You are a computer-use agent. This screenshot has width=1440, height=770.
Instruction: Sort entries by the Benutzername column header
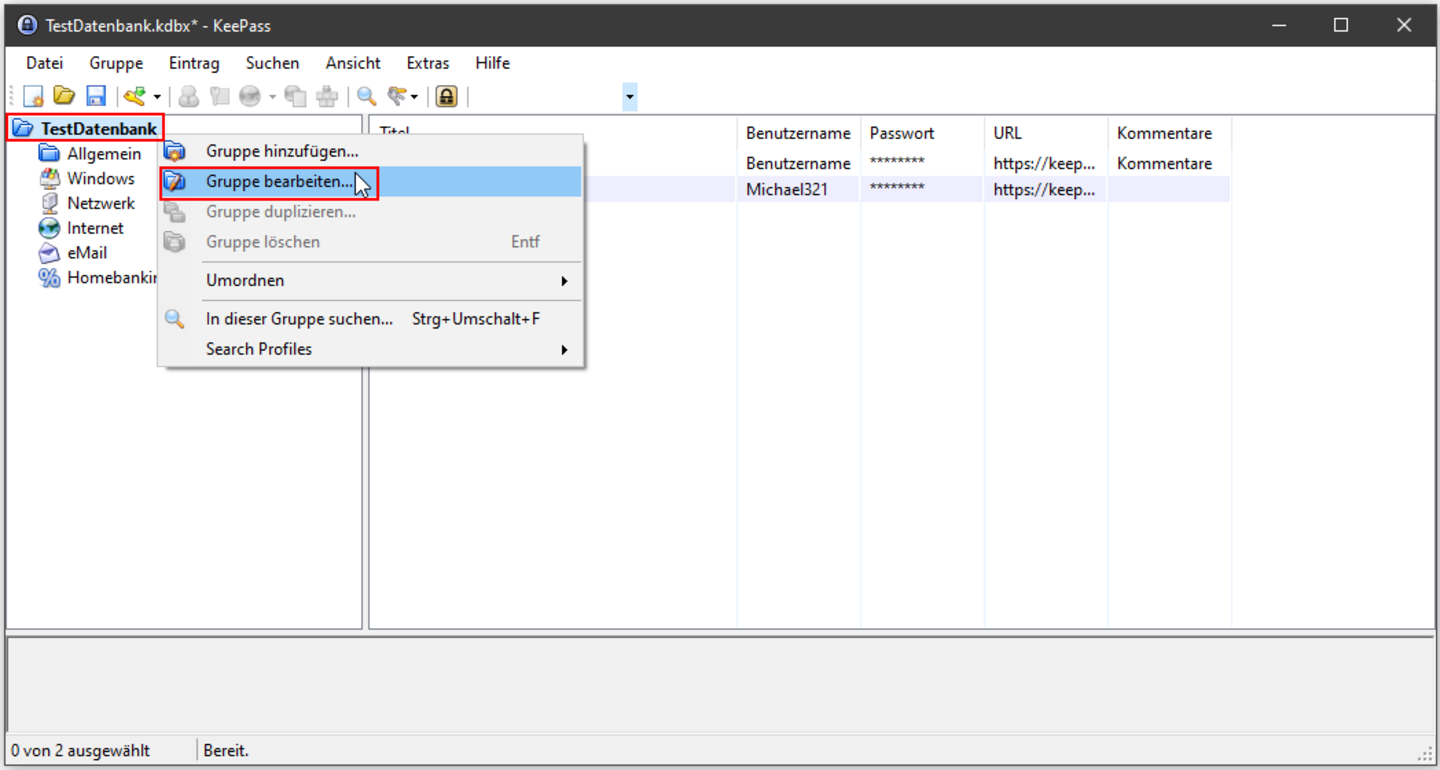point(799,133)
